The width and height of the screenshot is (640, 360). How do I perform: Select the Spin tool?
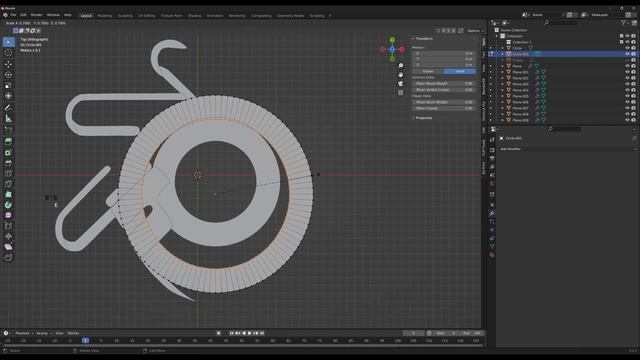(x=8, y=205)
